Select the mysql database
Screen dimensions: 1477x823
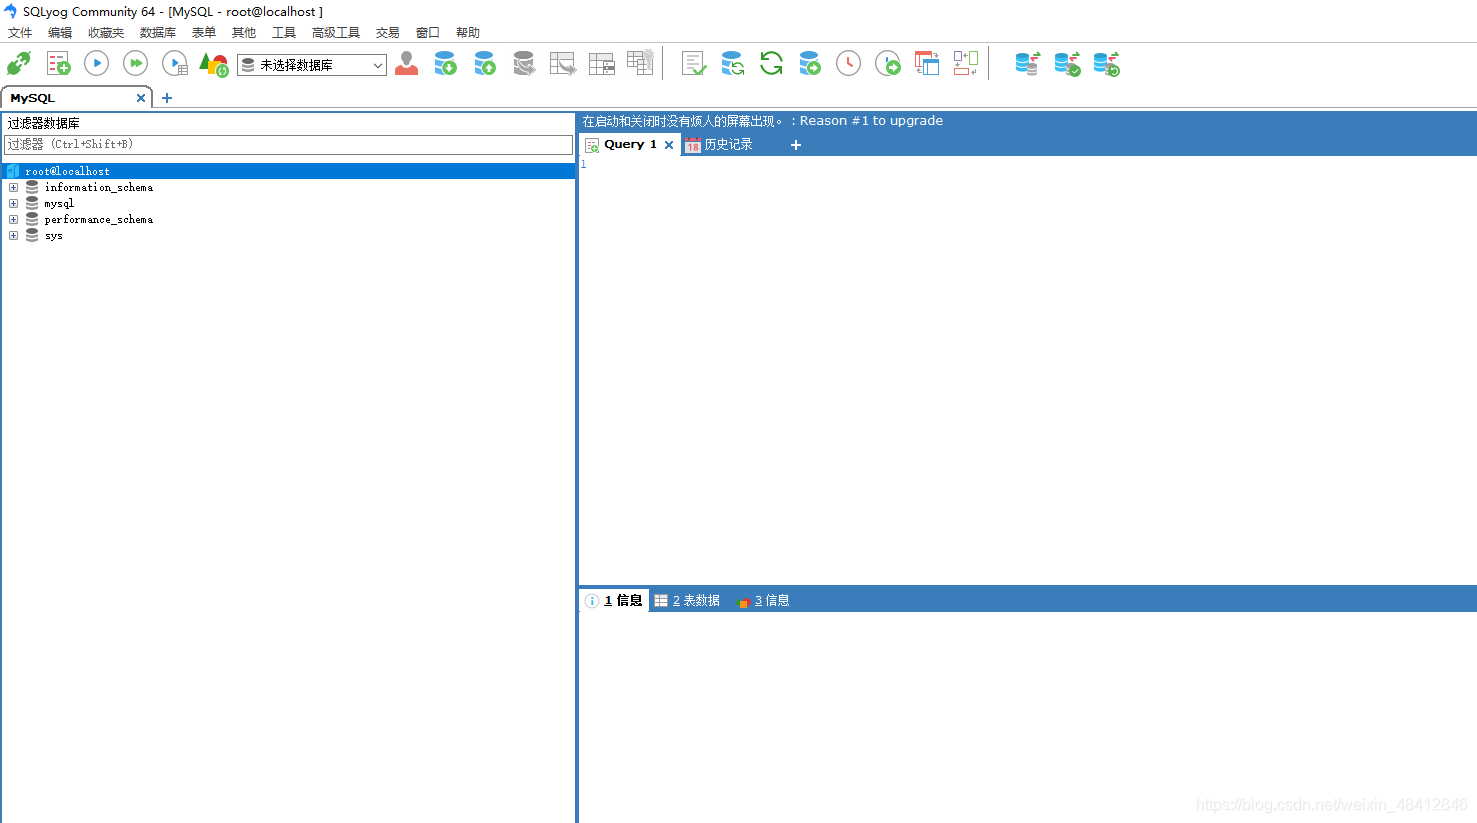(59, 203)
